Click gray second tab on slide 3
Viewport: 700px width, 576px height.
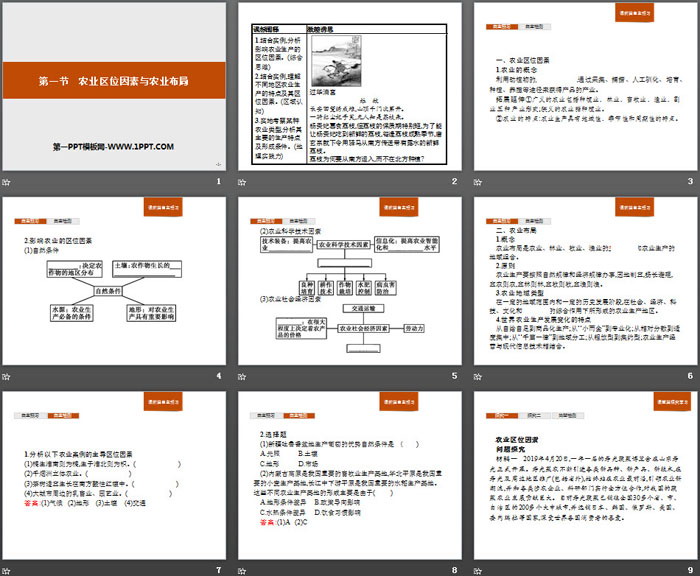pos(534,27)
